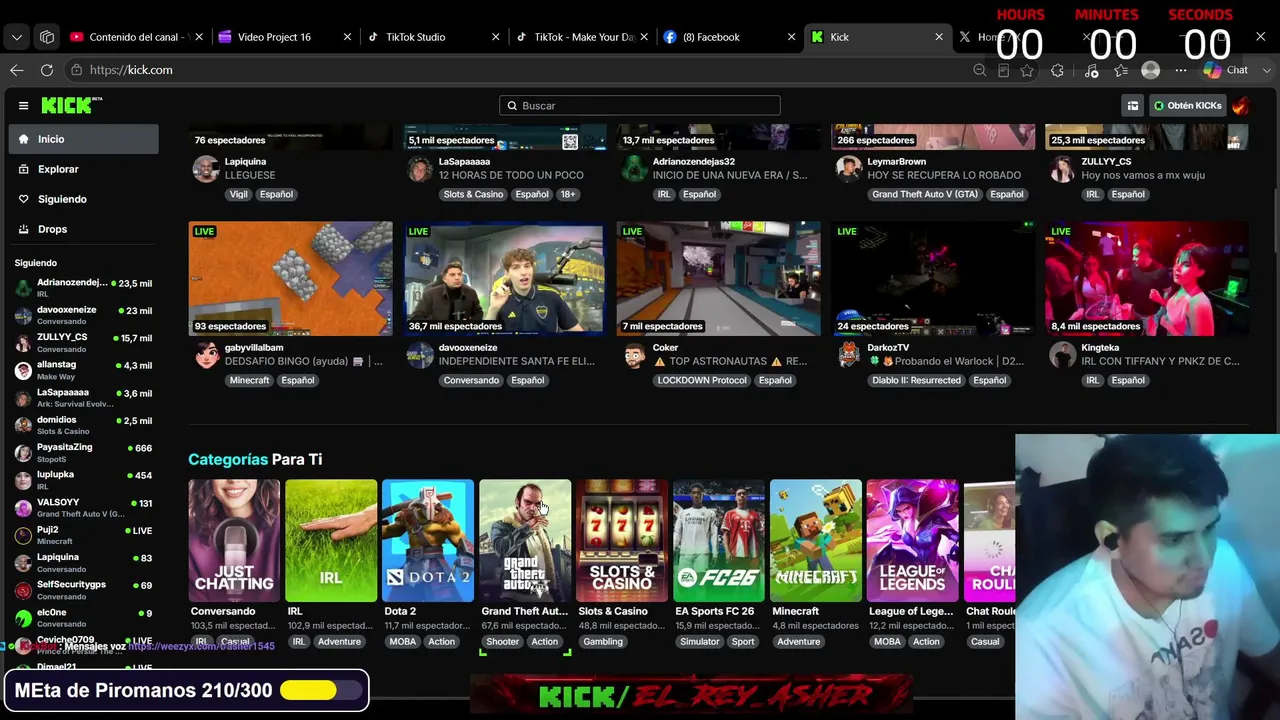
Task: Open the Grand Theft Auto V (GTA) tag
Action: pyautogui.click(x=925, y=194)
